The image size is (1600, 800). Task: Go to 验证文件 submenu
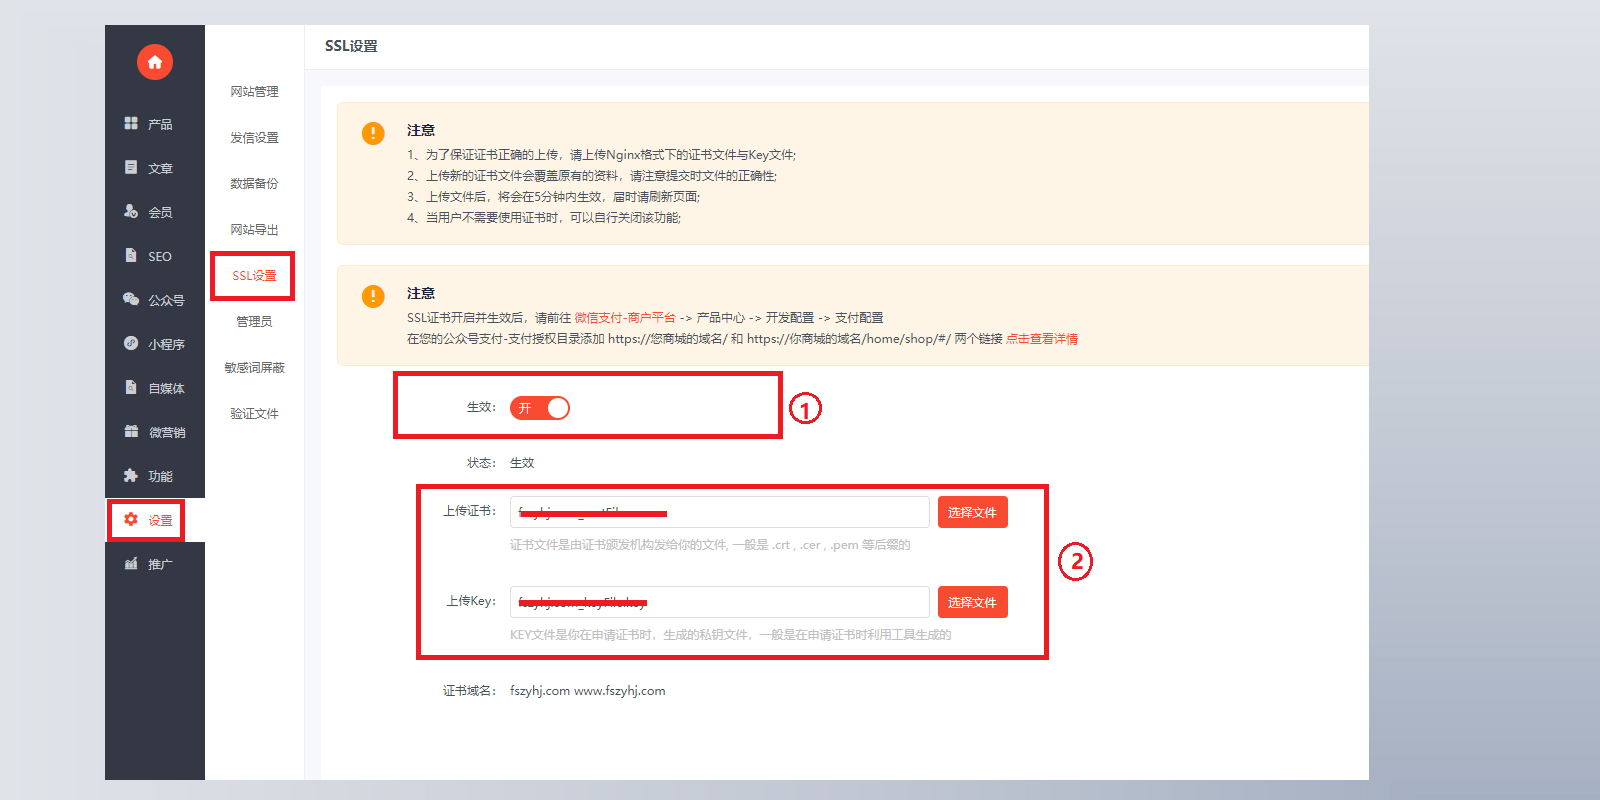click(x=254, y=414)
